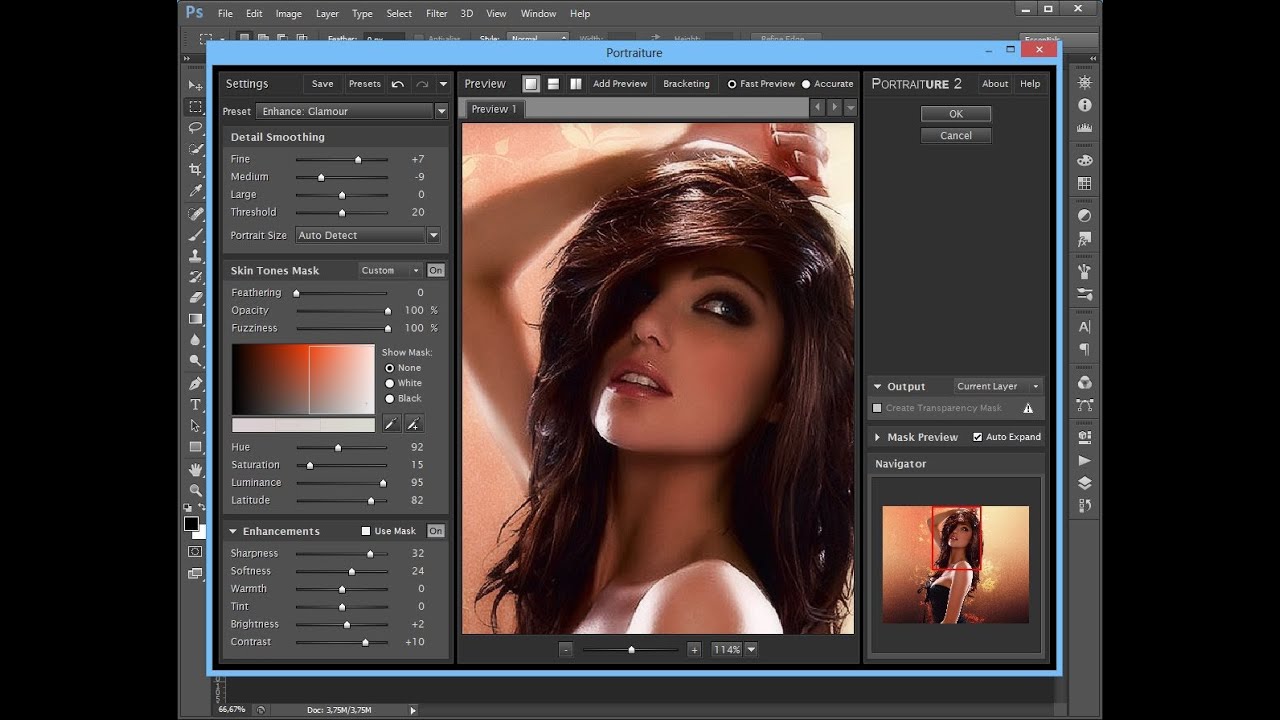Open the Filter menu
Viewport: 1280px width, 720px height.
tap(436, 14)
